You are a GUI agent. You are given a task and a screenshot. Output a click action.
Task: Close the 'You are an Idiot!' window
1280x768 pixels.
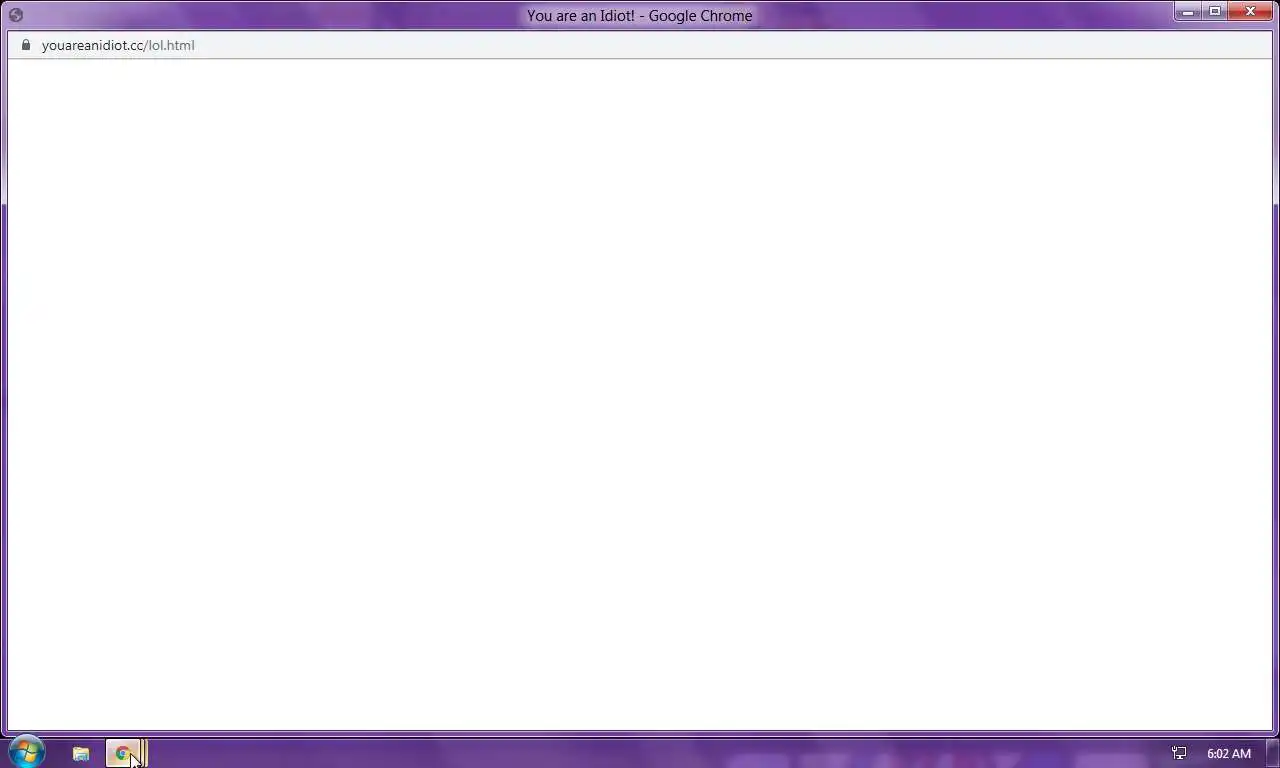[x=1251, y=12]
